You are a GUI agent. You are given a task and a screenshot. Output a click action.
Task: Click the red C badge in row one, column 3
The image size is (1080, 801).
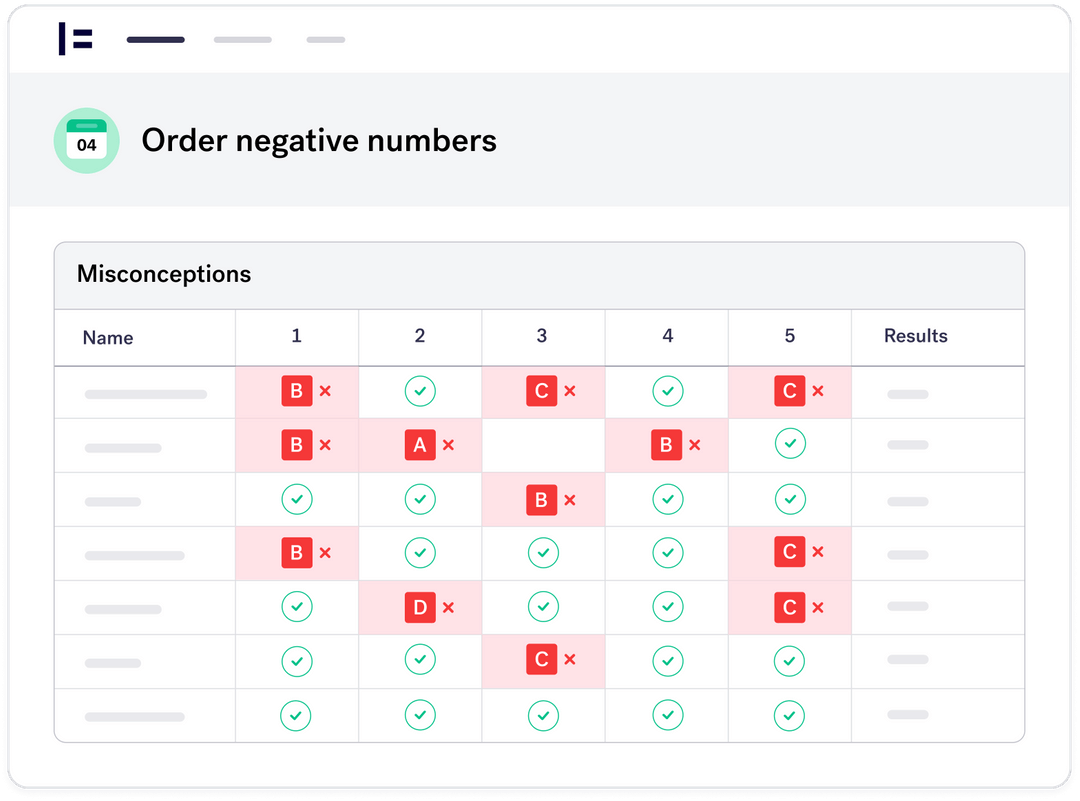541,391
